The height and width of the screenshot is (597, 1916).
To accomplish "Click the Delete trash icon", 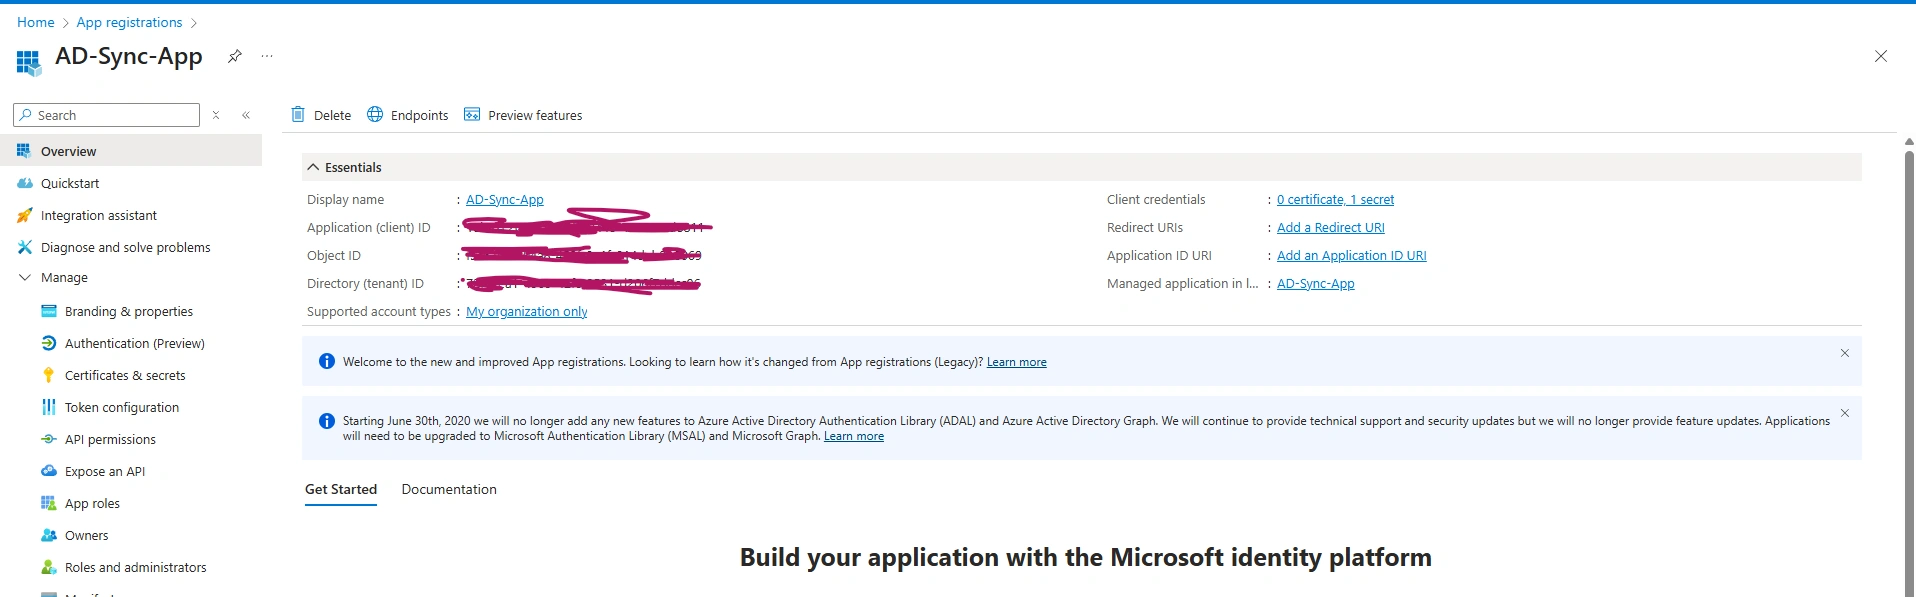I will (x=298, y=114).
